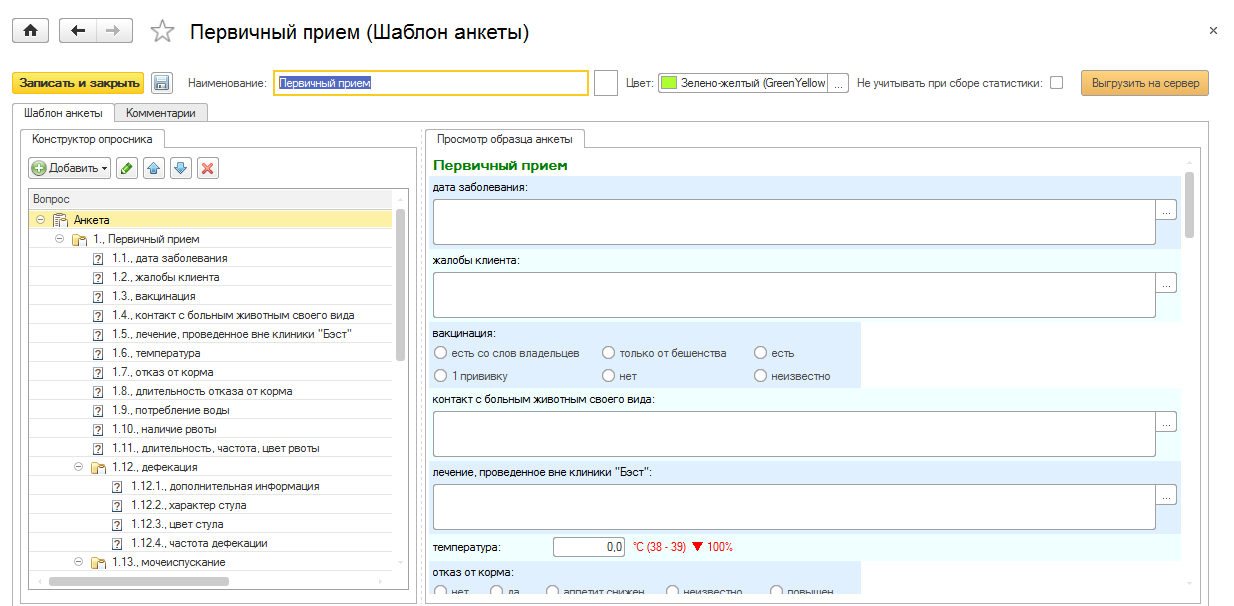This screenshot has height=606, width=1234.
Task: Select tree row '1.12.1., дополнительная информация'
Action: pyautogui.click(x=212, y=486)
